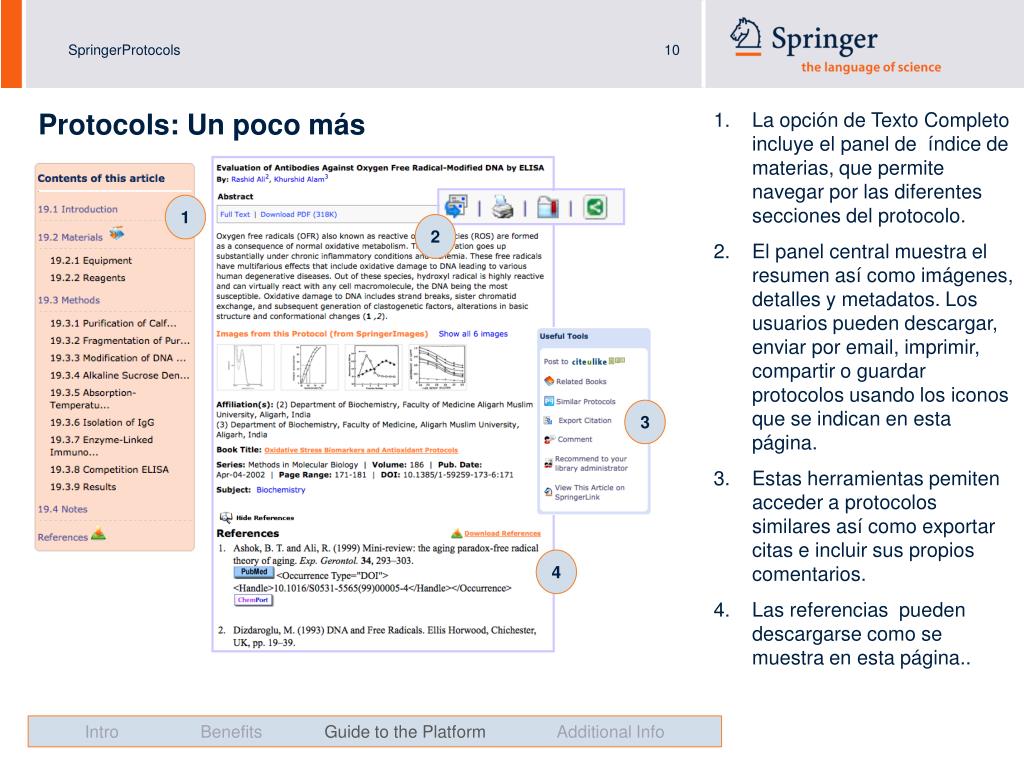Click Download References link text
This screenshot has height=768, width=1024.
coord(502,534)
